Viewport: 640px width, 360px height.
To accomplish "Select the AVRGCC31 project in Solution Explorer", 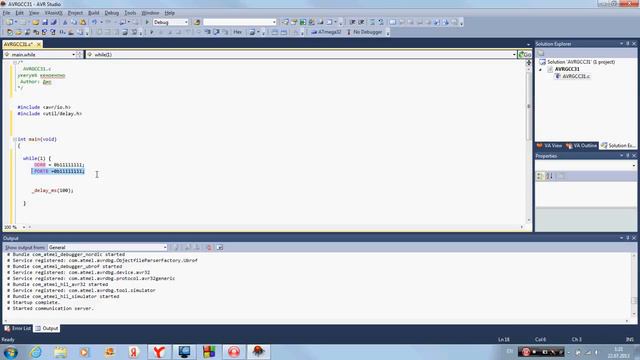I will (x=567, y=69).
